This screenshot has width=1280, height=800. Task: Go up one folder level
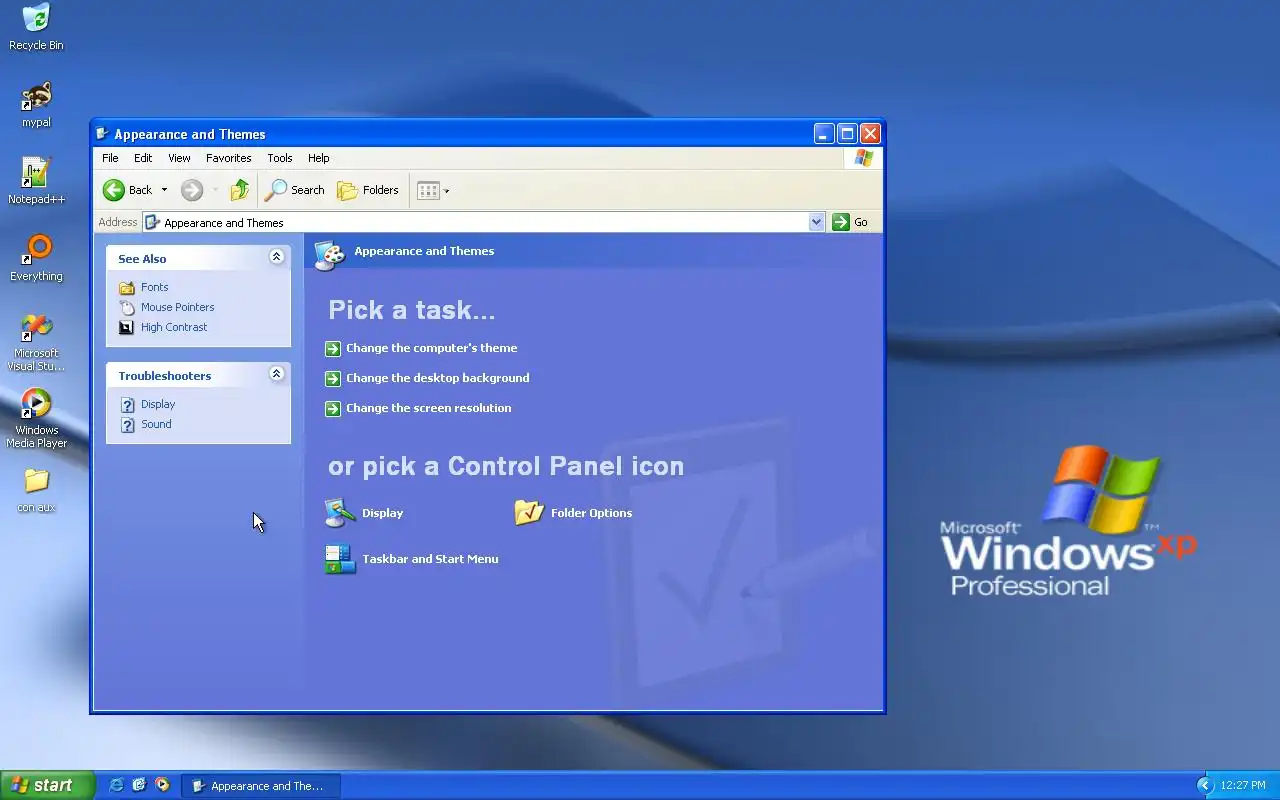239,190
